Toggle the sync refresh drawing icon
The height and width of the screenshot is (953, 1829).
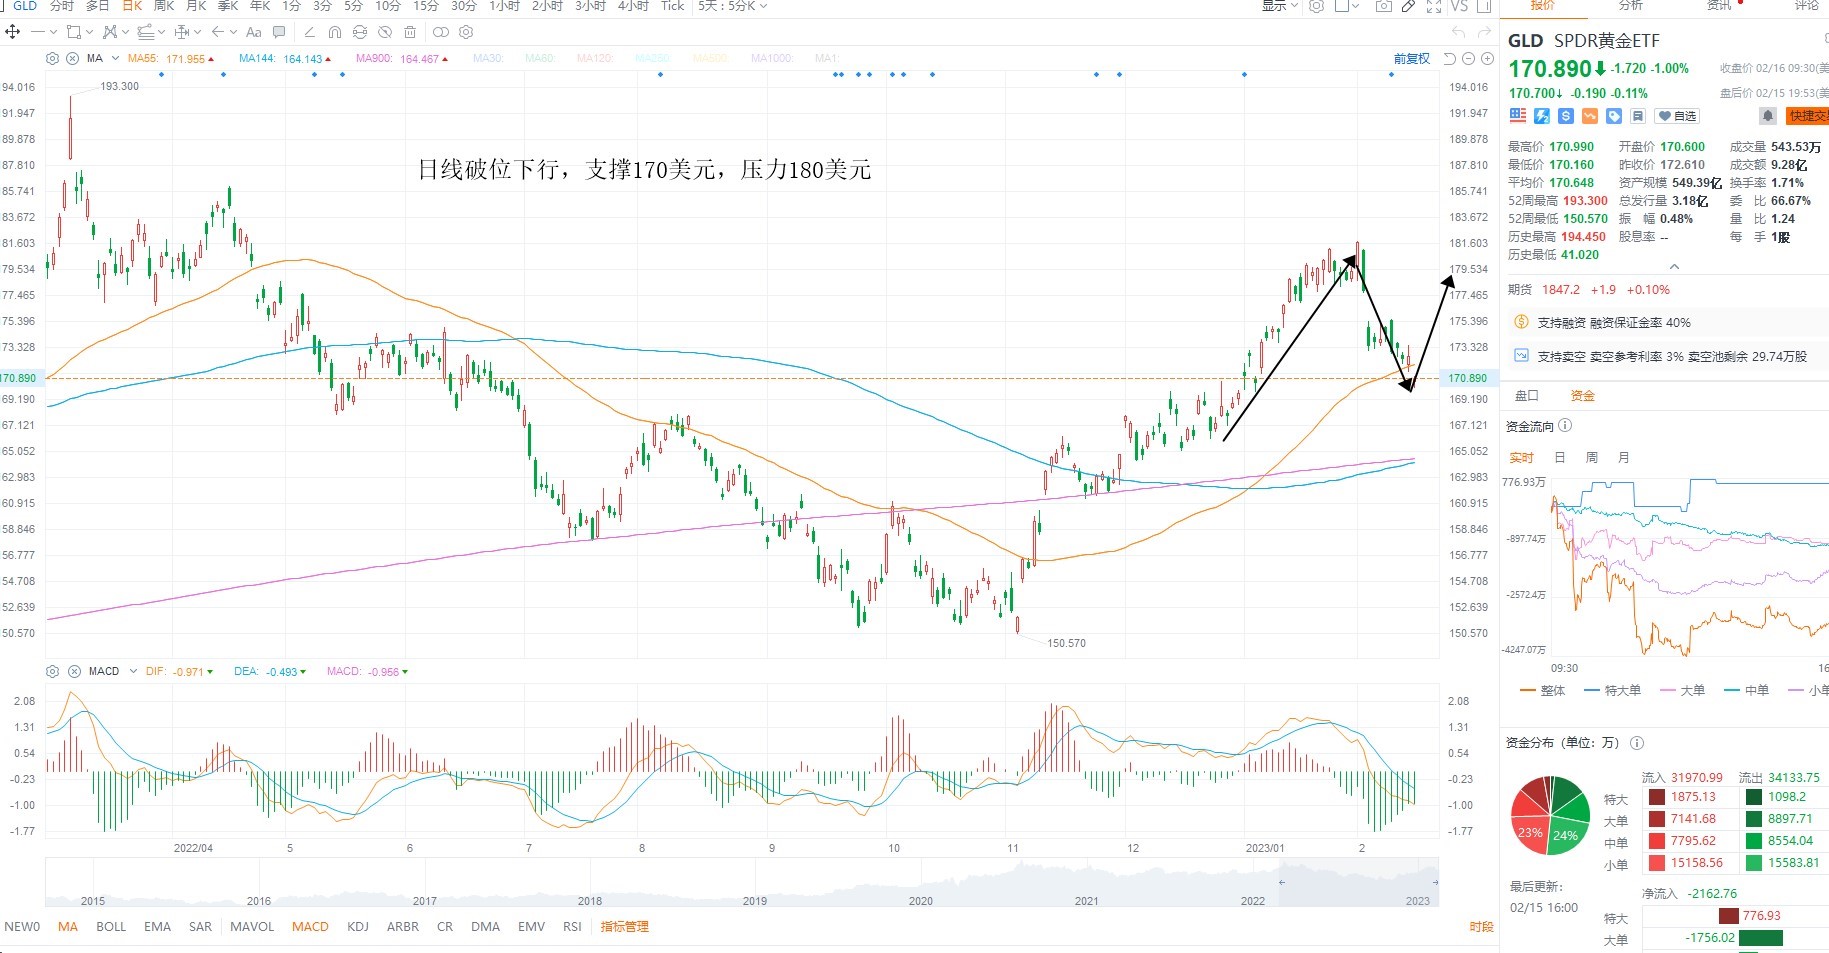pos(360,32)
